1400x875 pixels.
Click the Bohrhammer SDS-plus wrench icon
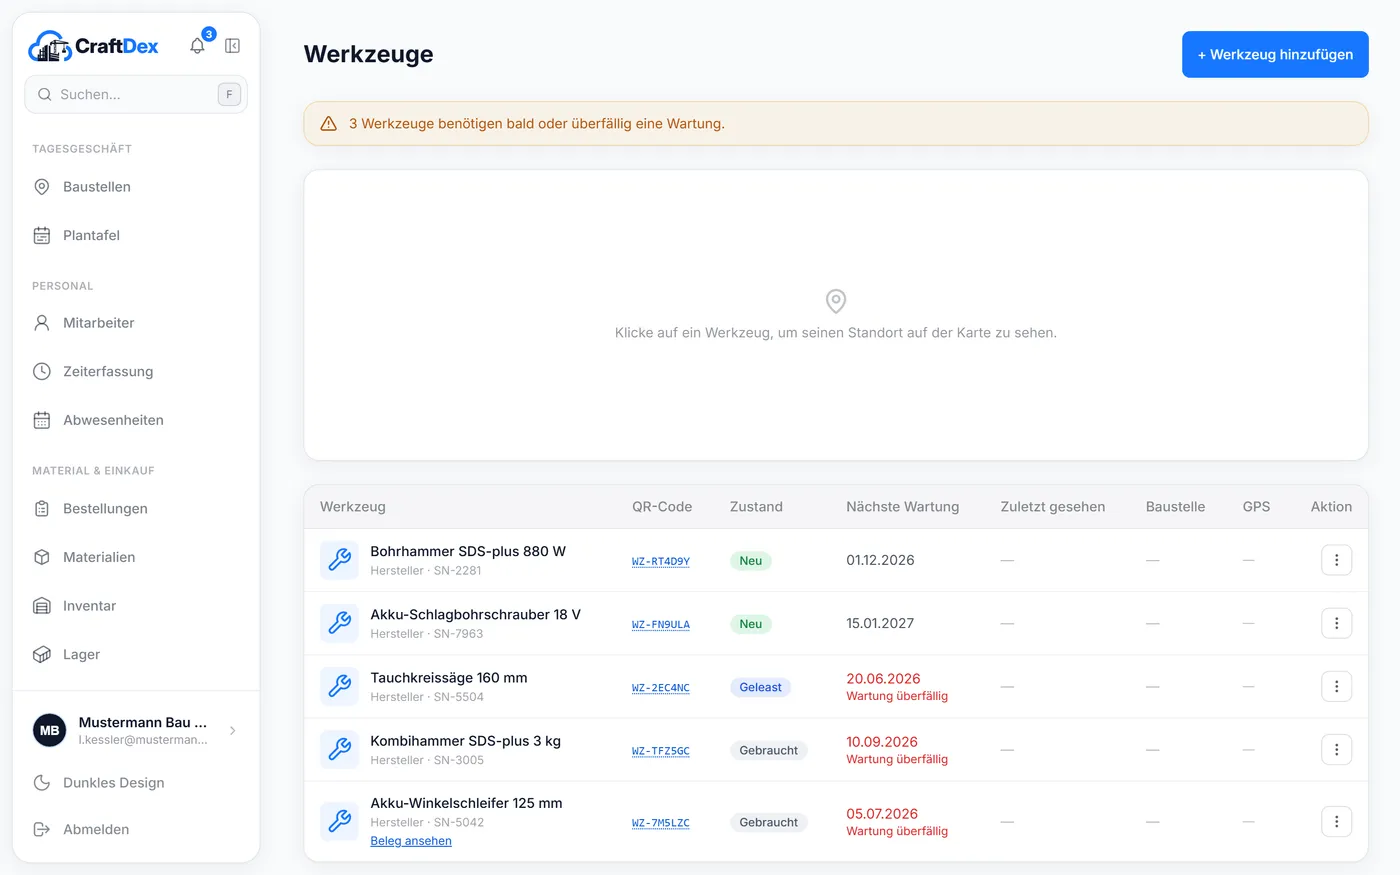pyautogui.click(x=339, y=560)
